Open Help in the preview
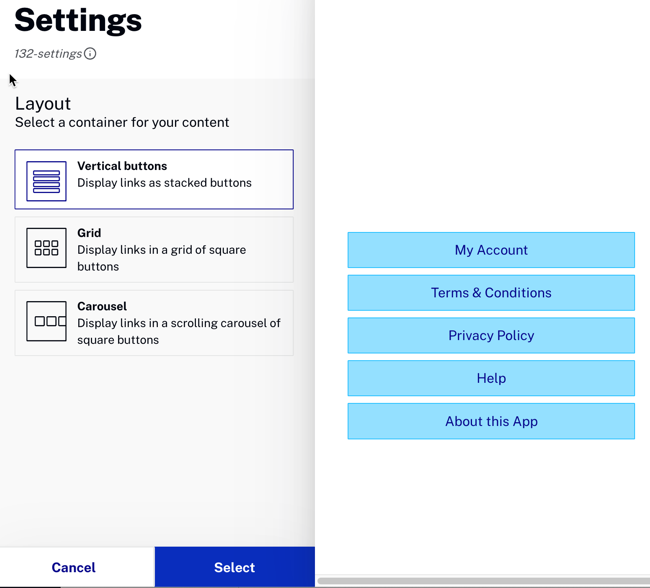Viewport: 650px width, 588px height. (x=491, y=378)
